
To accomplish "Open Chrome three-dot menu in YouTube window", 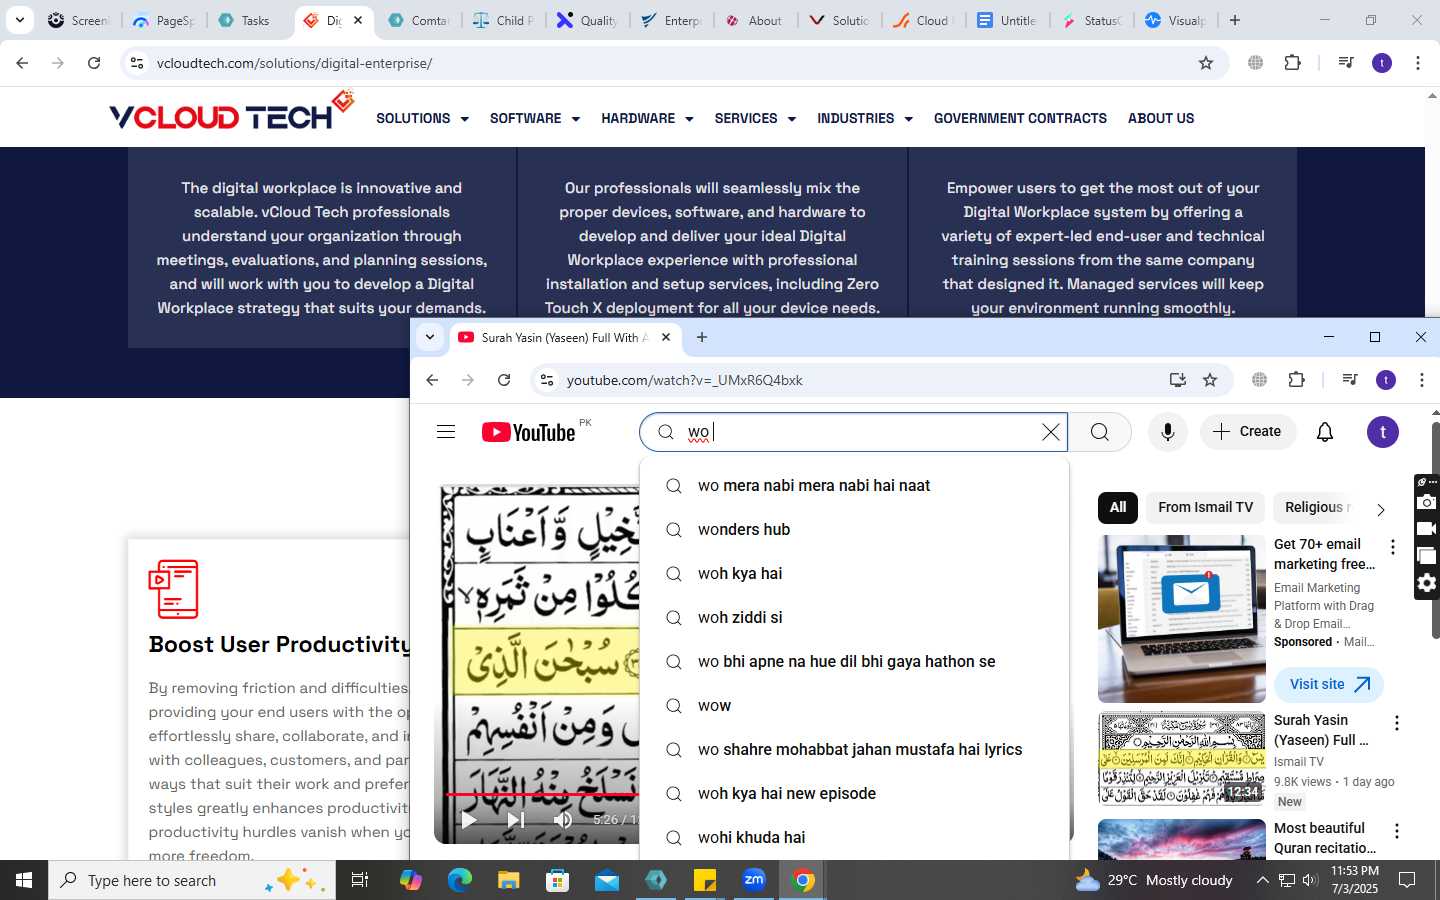I will click(x=1421, y=380).
